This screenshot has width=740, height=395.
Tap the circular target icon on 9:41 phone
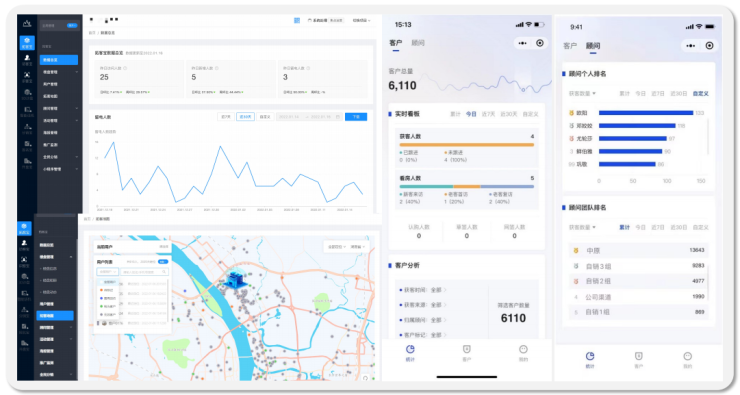click(x=709, y=46)
